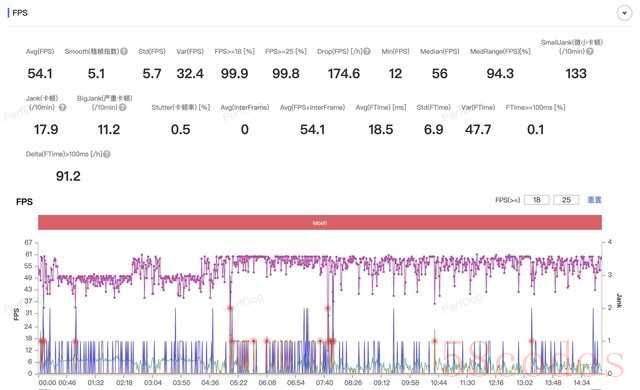Click the red jank marker near 07:40 on chart
This screenshot has width=640, height=390.
click(x=327, y=308)
